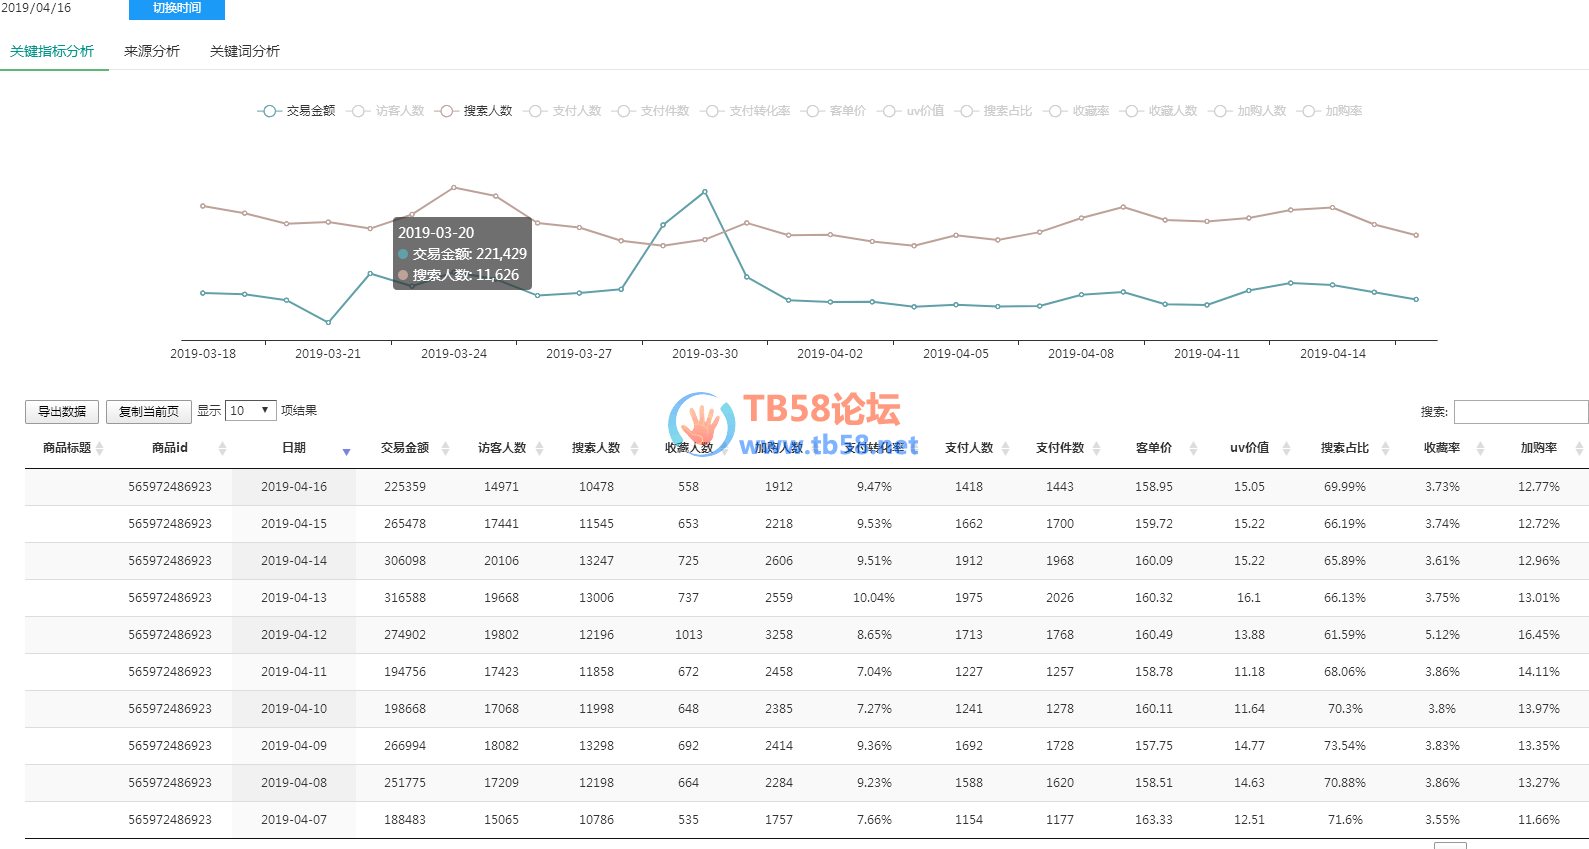Click sort icon next to 收藏率 header
Viewport: 1589px width, 849px height.
point(1480,448)
